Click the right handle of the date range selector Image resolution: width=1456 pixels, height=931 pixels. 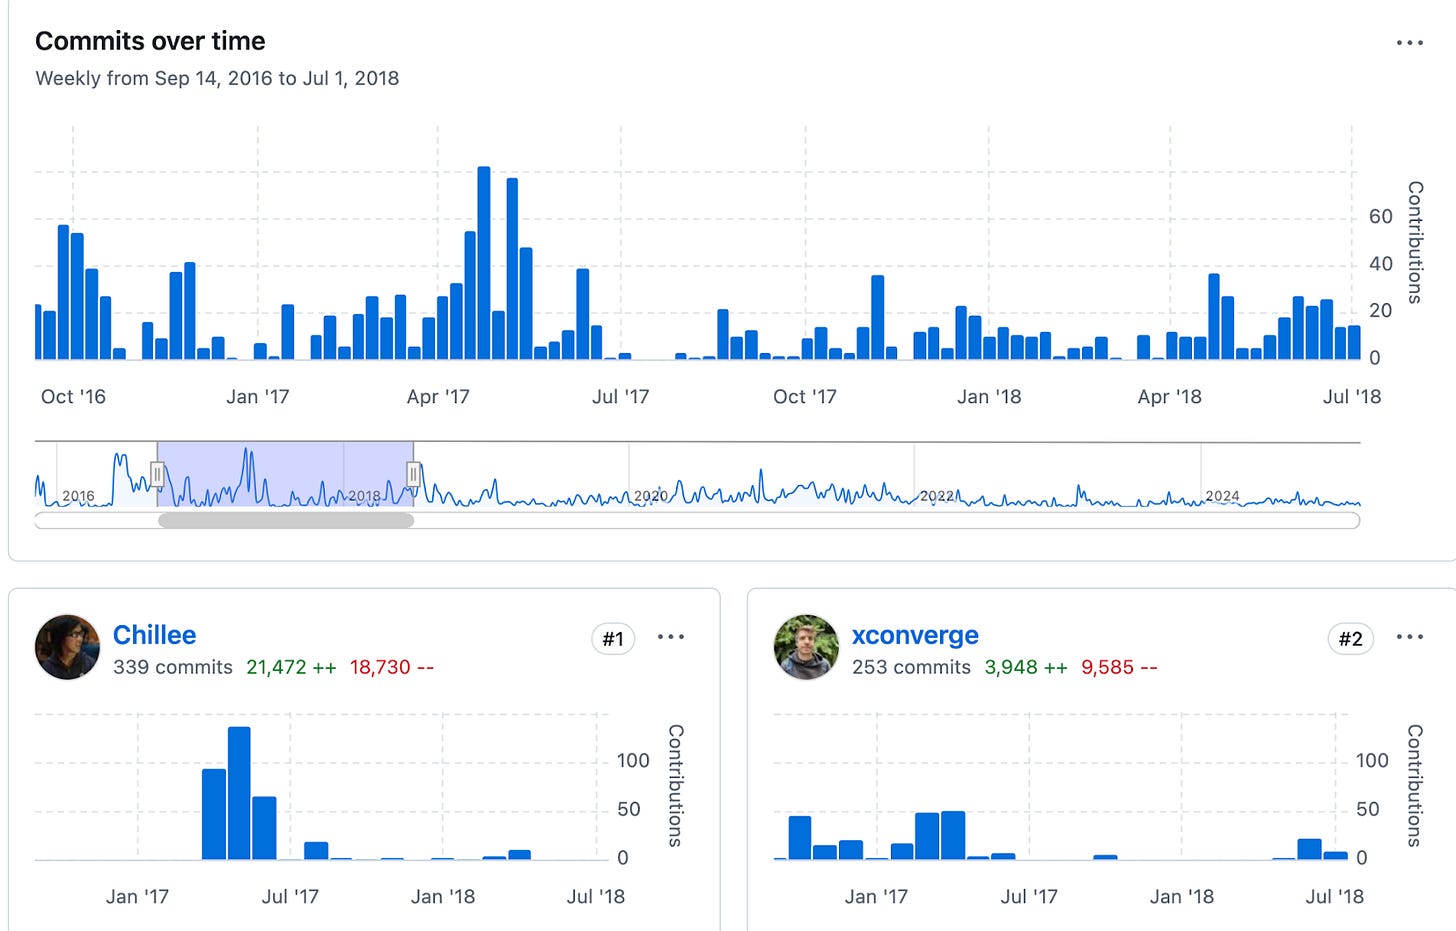(414, 474)
